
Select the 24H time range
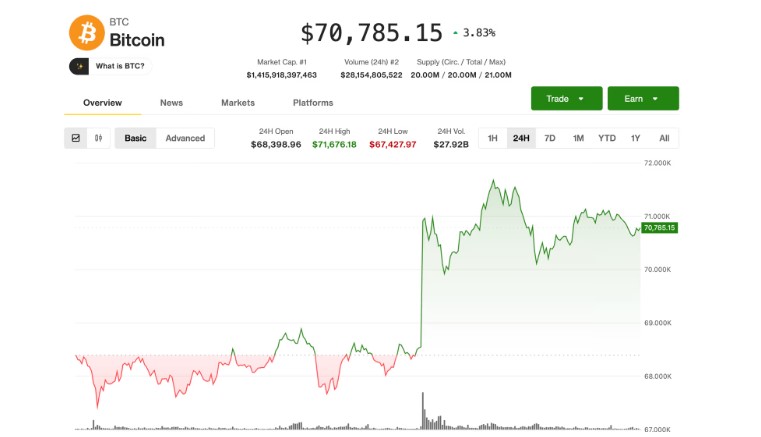[x=521, y=138]
